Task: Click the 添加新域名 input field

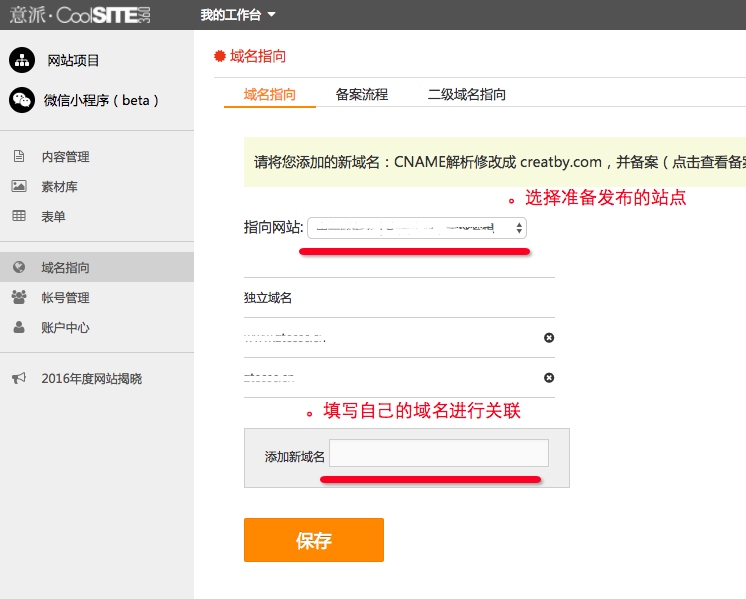Action: click(439, 453)
